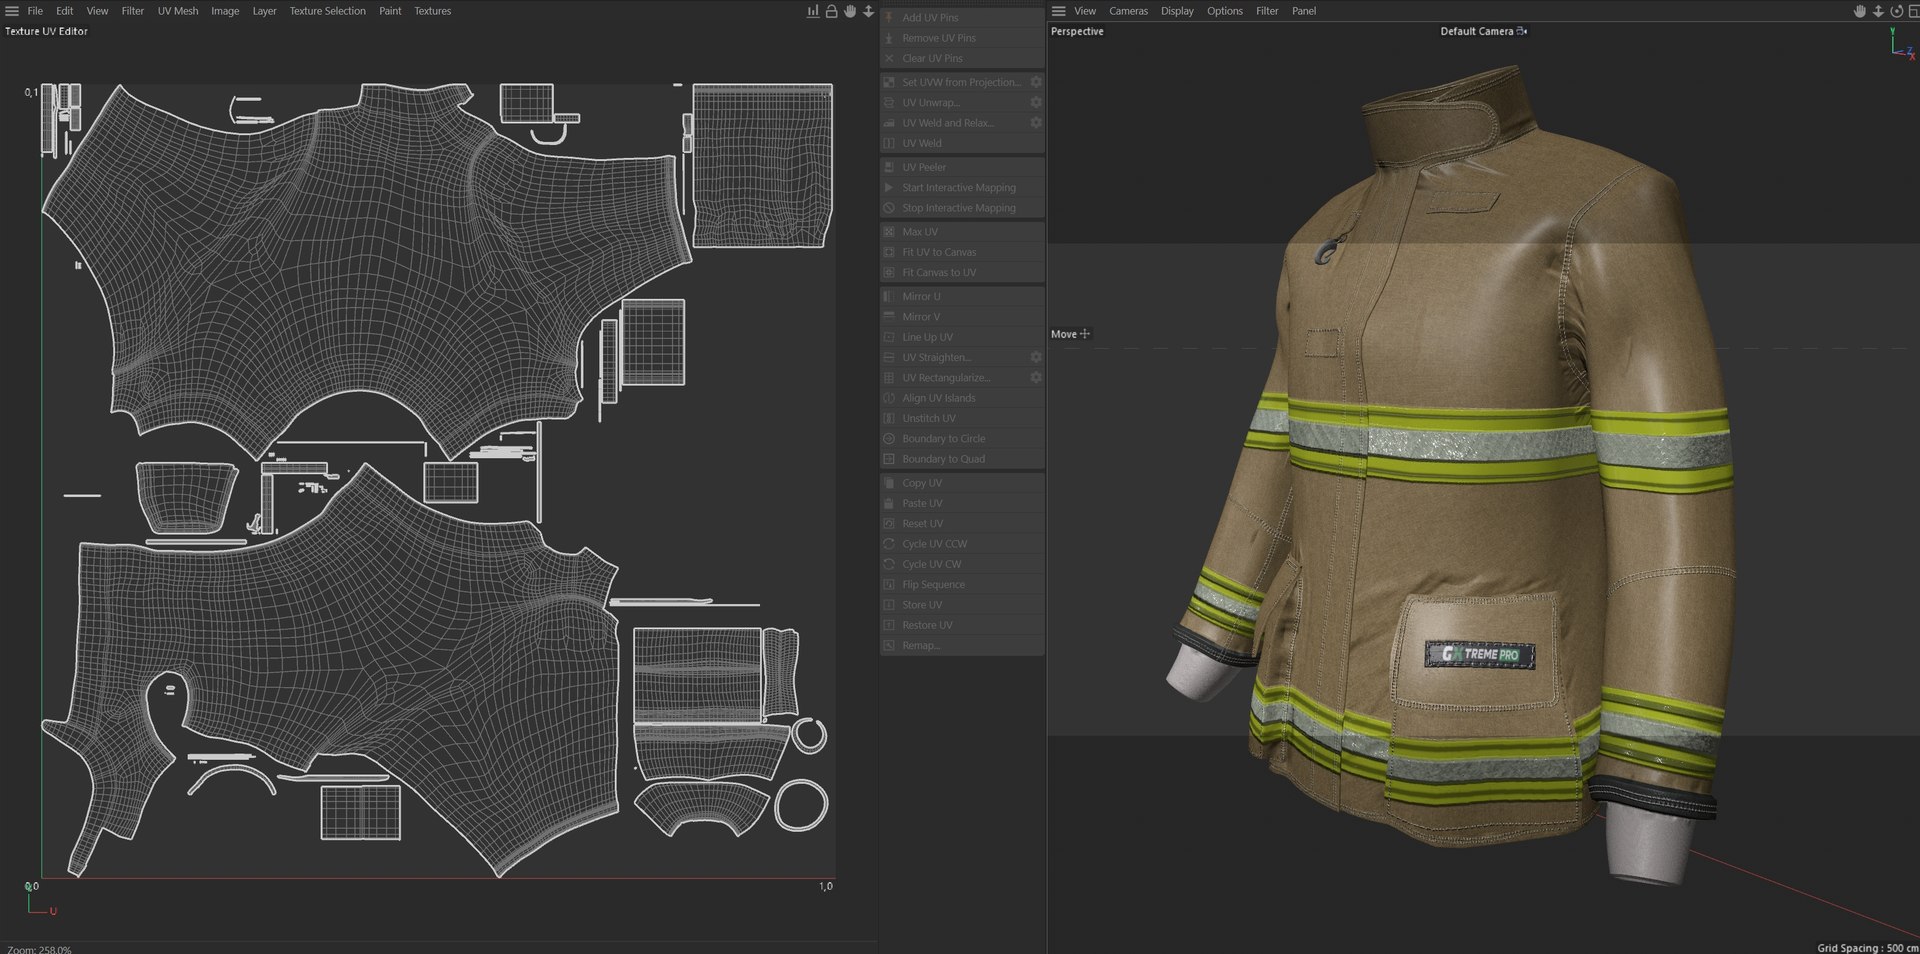The width and height of the screenshot is (1920, 954).
Task: Open the UV editor hamburger menu
Action: pos(12,11)
